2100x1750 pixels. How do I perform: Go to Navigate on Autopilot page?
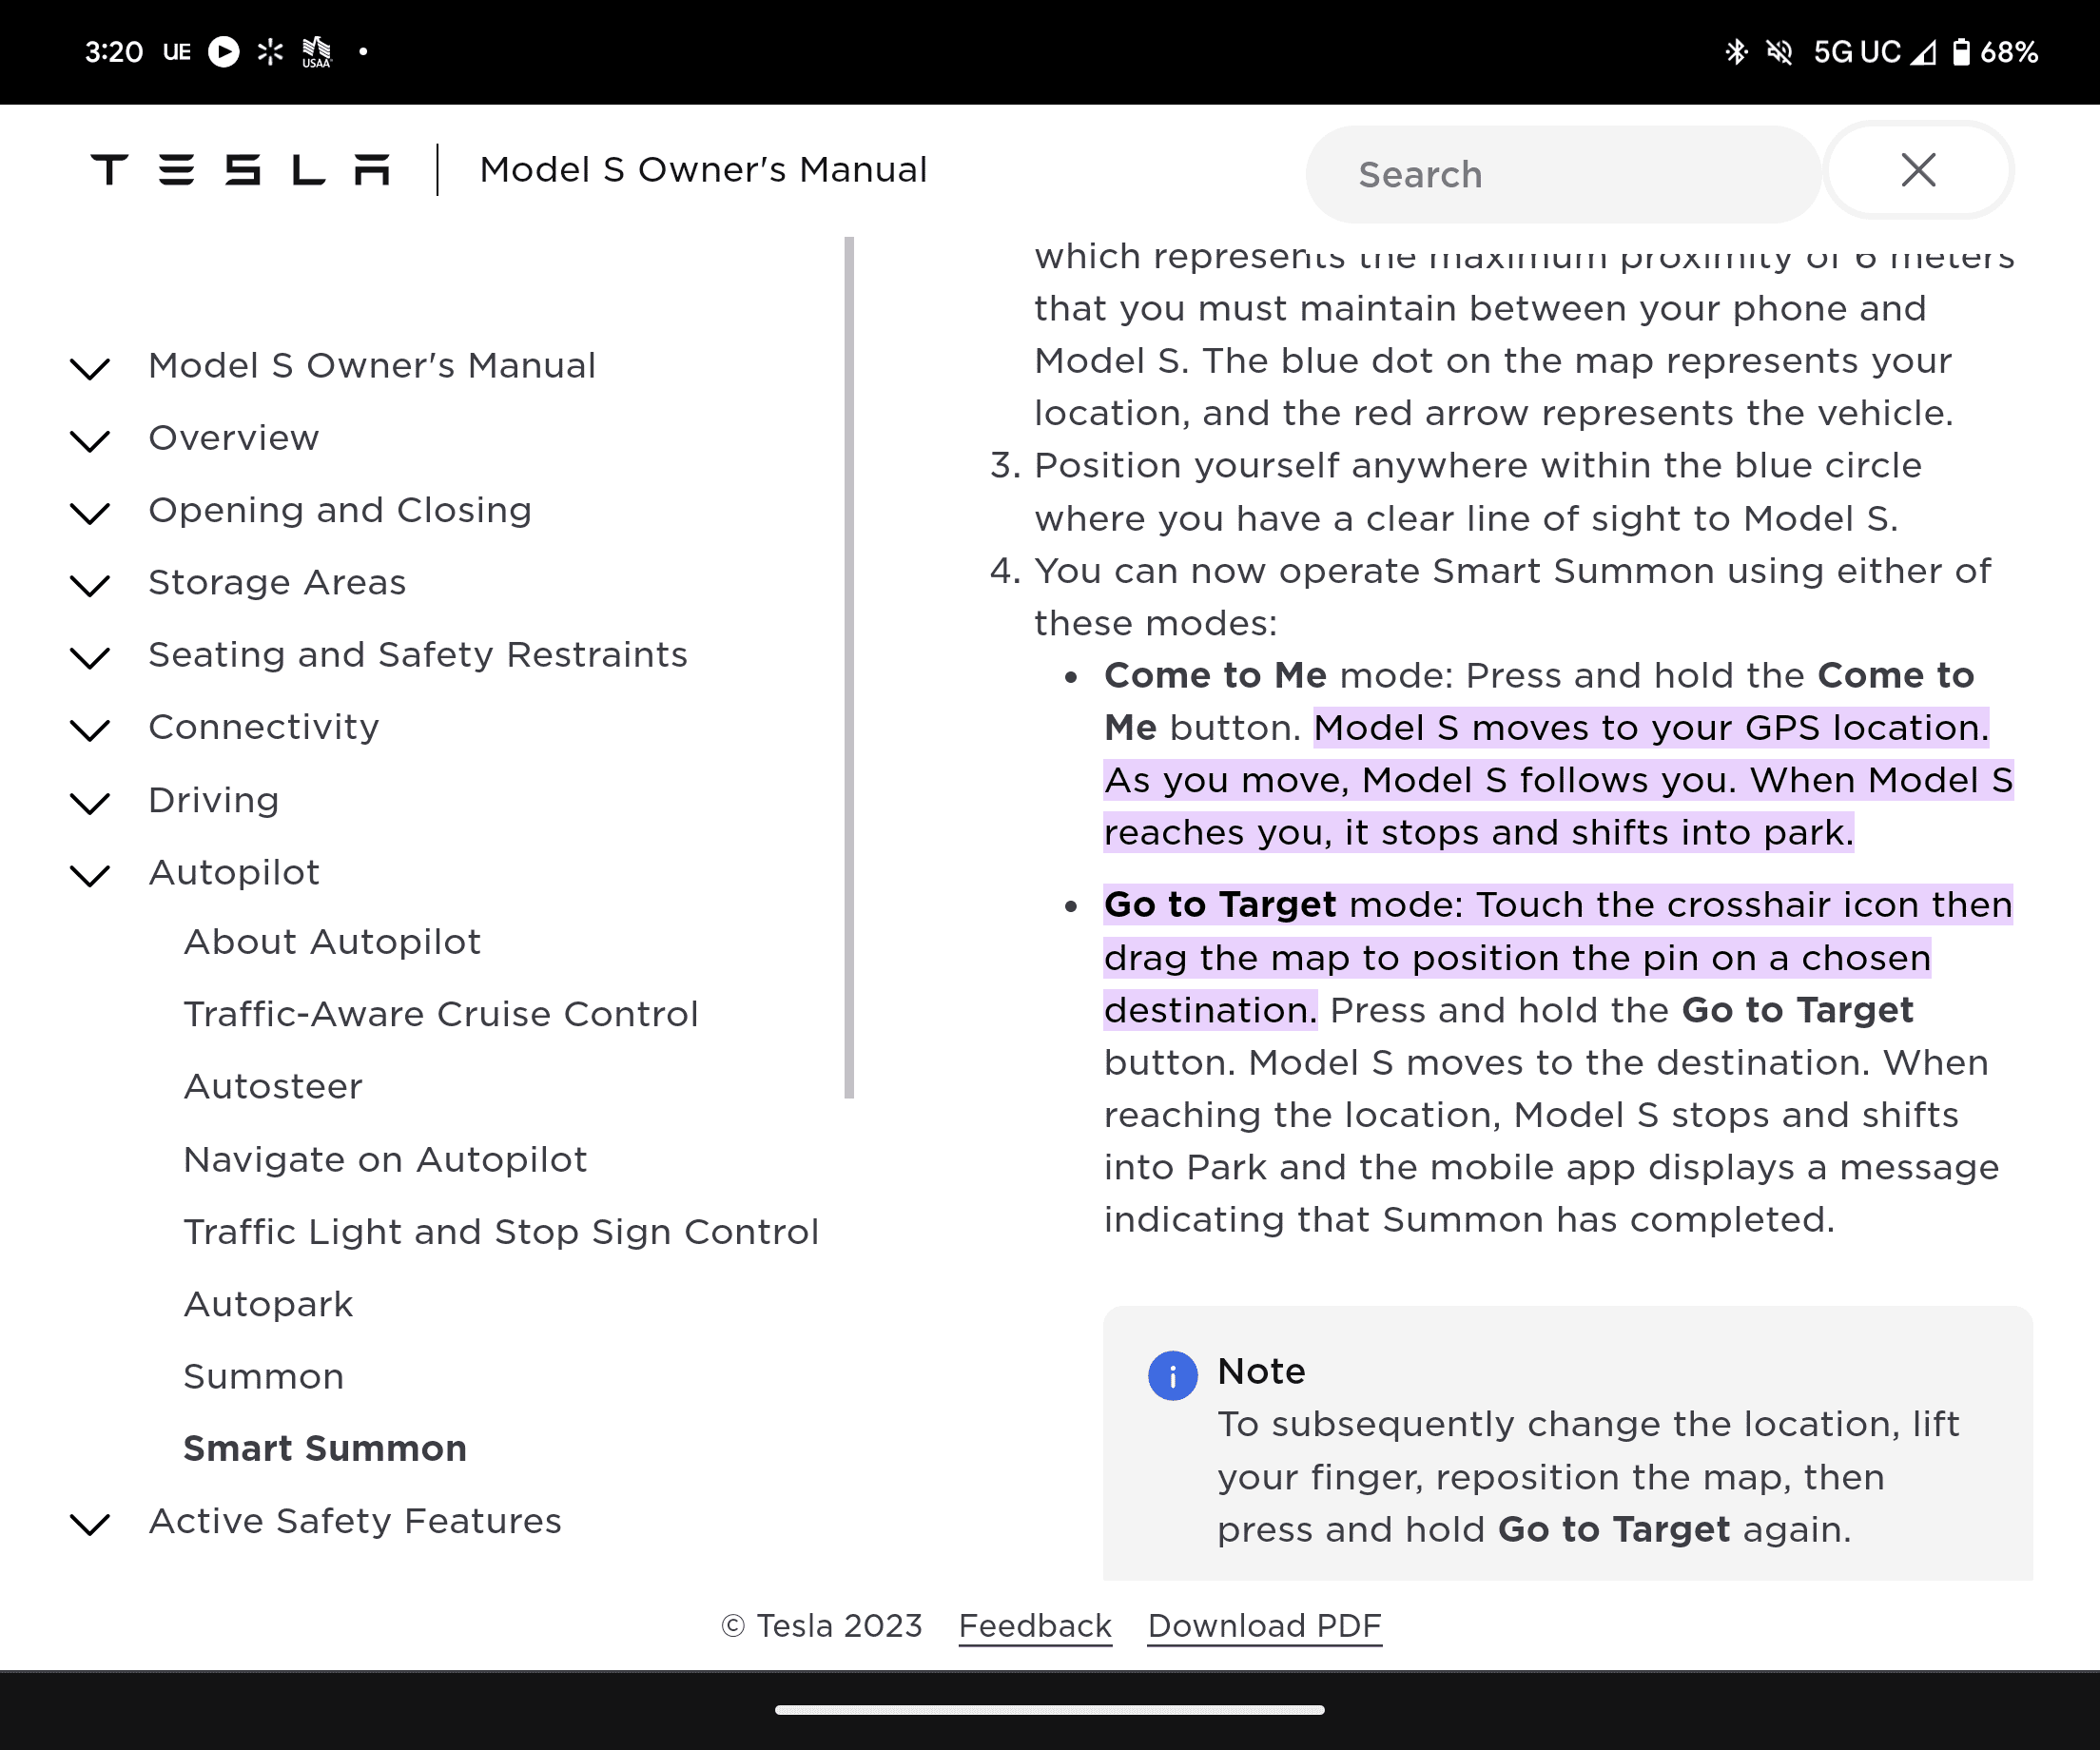[x=385, y=1159]
